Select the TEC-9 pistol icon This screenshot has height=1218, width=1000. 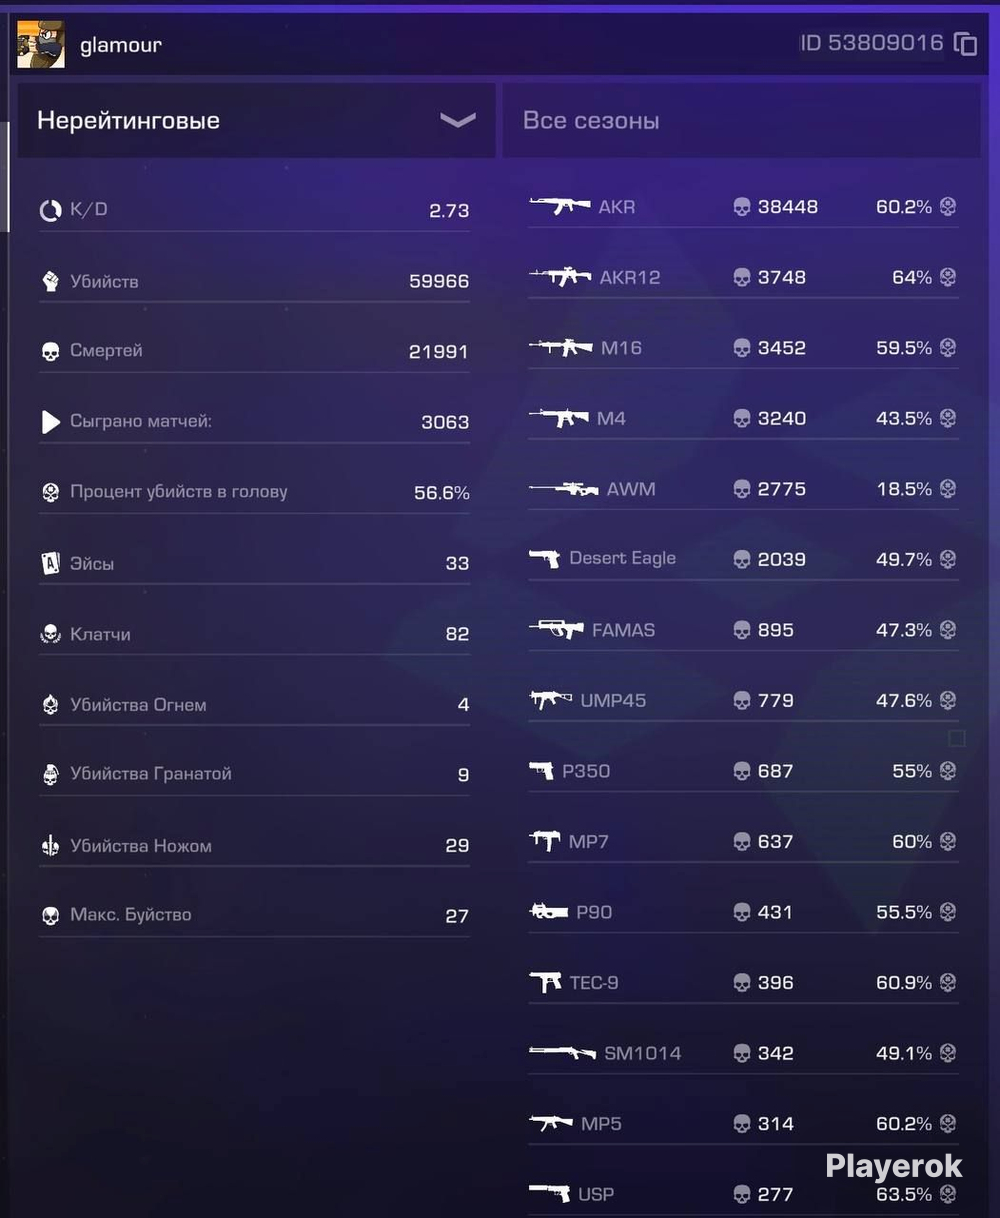pyautogui.click(x=546, y=982)
